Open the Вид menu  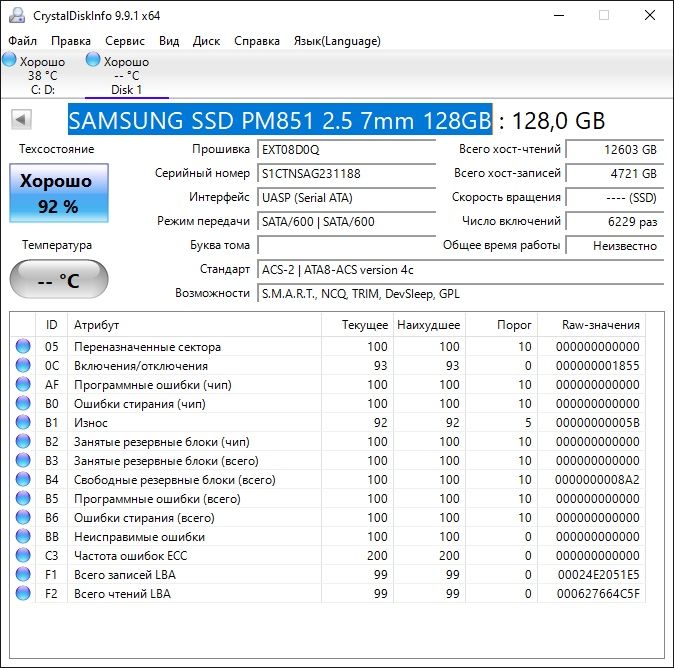tap(169, 41)
